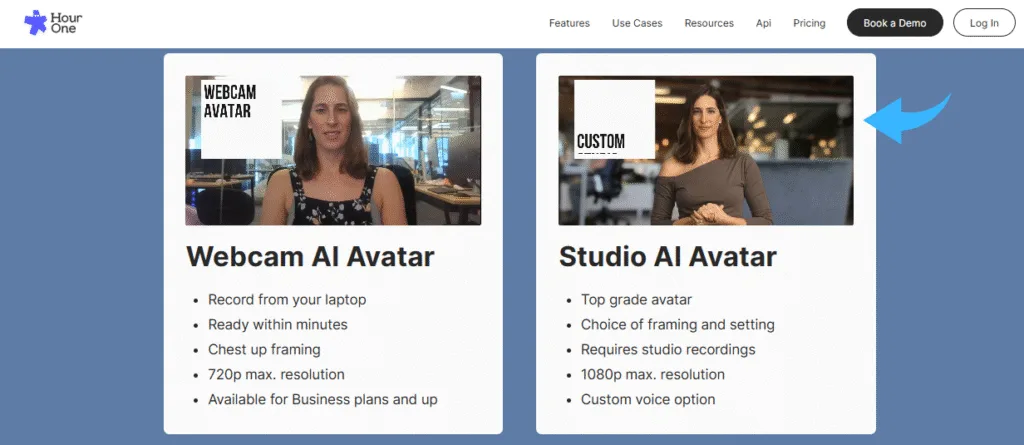
Task: Select the Webcam AI Avatar heading
Action: click(310, 256)
